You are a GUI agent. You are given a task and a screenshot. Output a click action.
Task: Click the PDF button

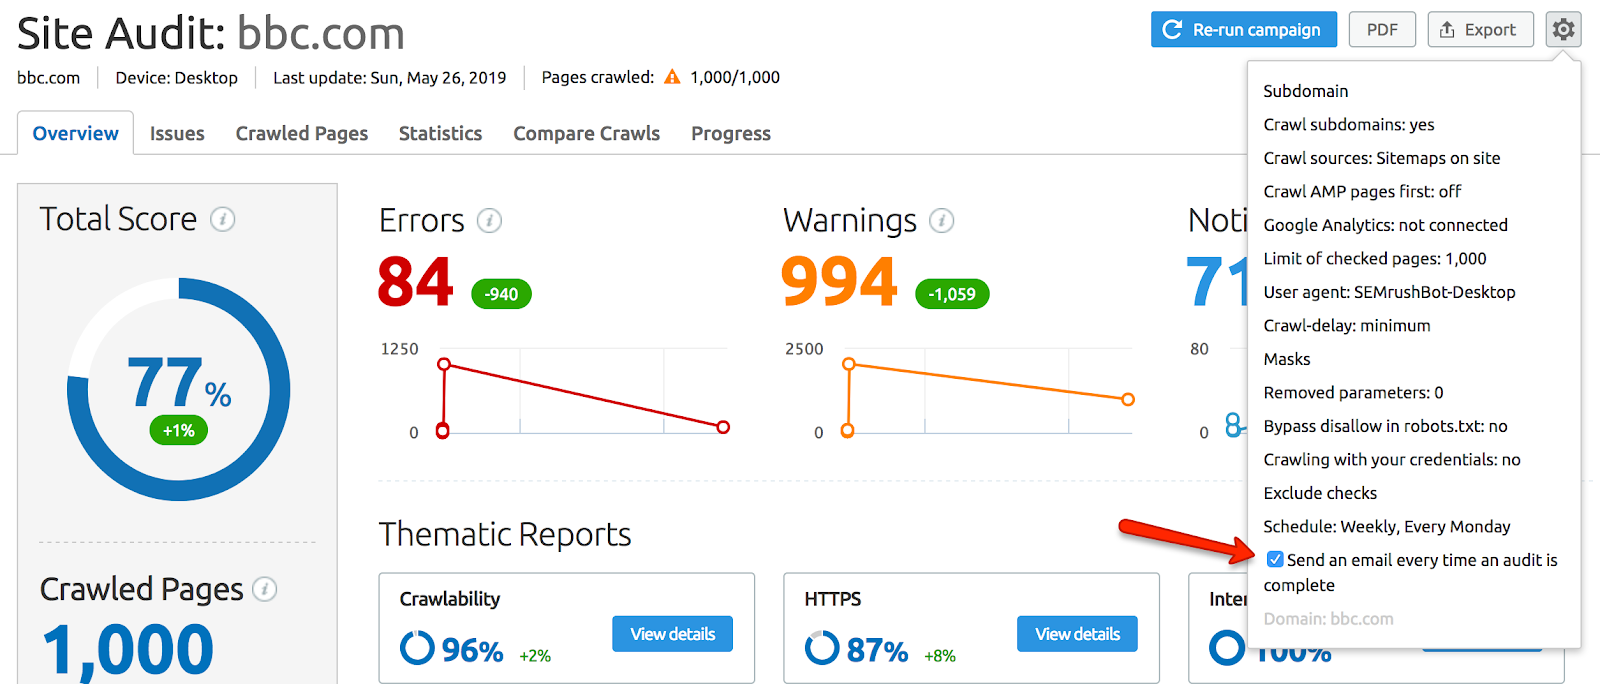tap(1382, 30)
